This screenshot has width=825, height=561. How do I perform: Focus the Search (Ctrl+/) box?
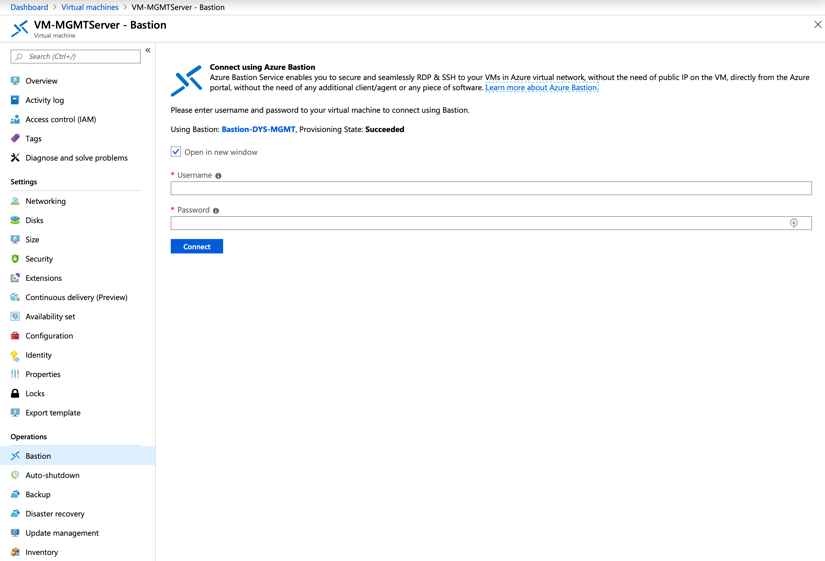coord(75,56)
